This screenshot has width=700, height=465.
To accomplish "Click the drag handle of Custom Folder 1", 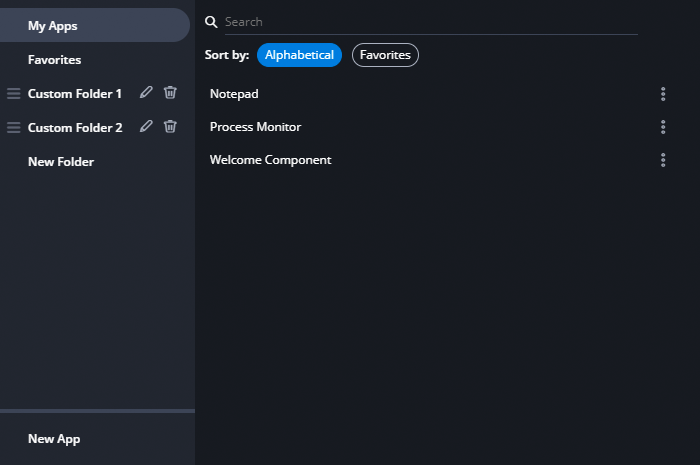I will click(13, 94).
